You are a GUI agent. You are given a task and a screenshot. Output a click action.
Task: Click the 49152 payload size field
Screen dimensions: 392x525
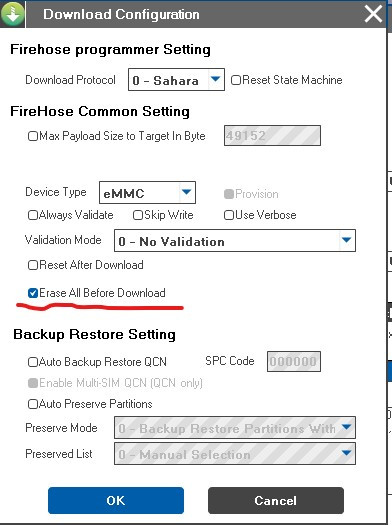pos(272,136)
